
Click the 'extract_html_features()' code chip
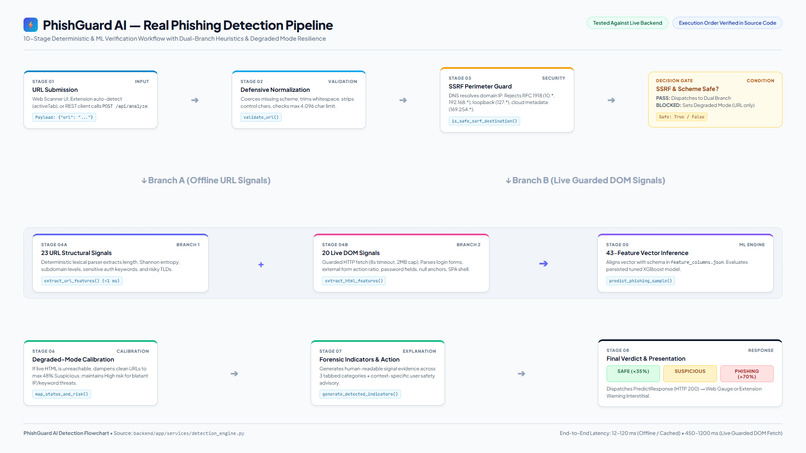click(x=354, y=281)
